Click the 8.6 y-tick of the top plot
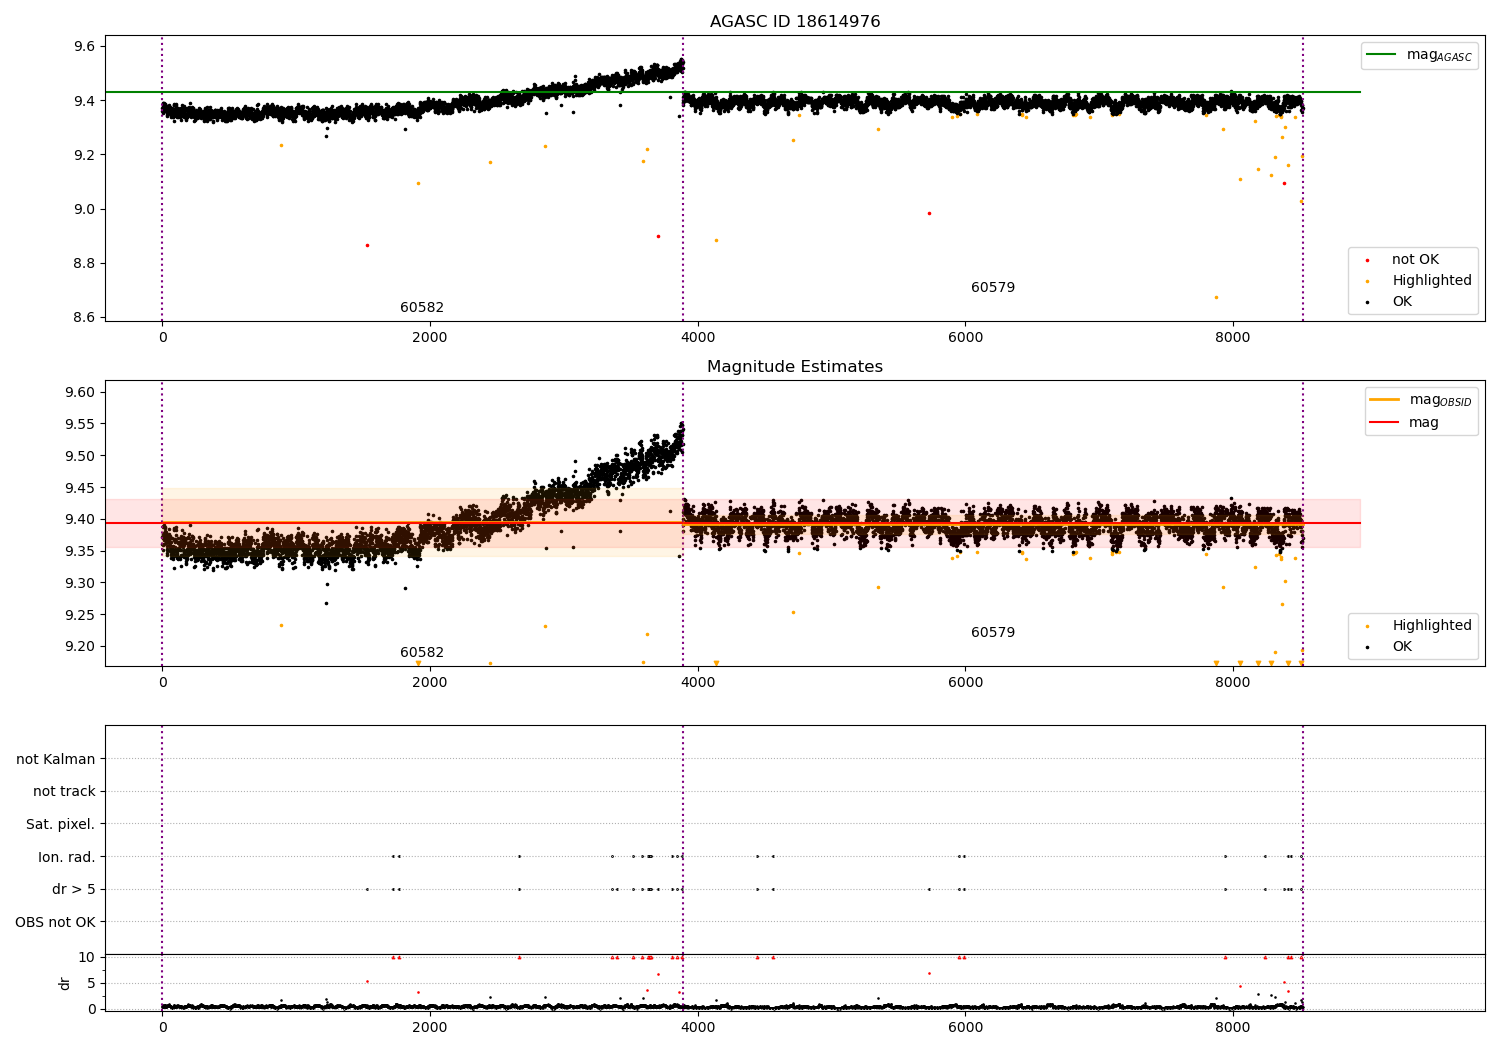 [x=84, y=318]
